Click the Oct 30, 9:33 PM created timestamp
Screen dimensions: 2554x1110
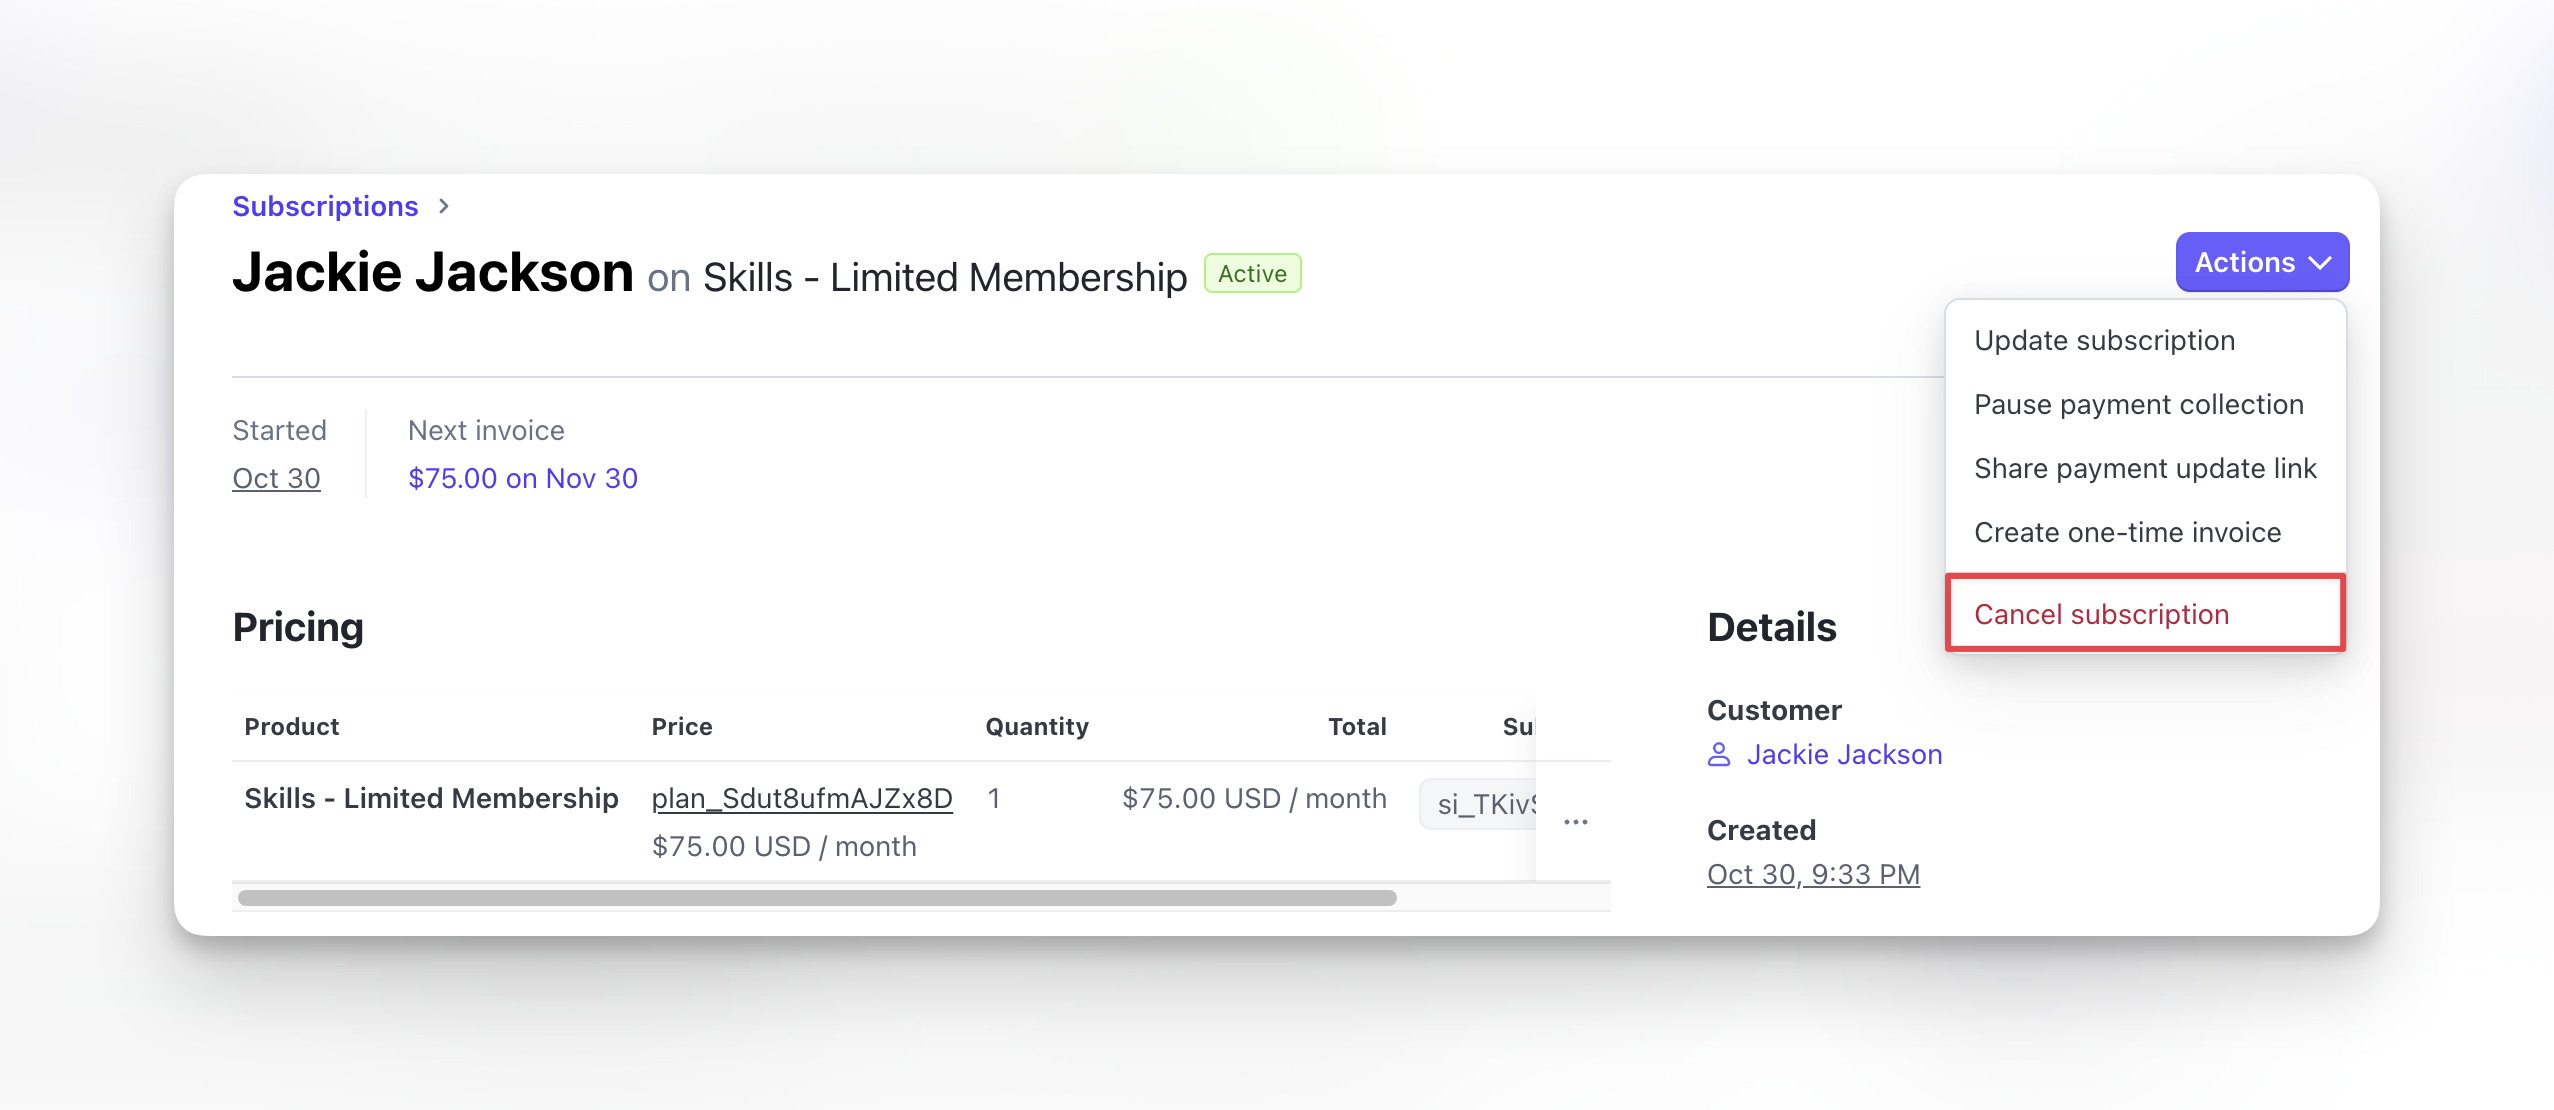1812,874
